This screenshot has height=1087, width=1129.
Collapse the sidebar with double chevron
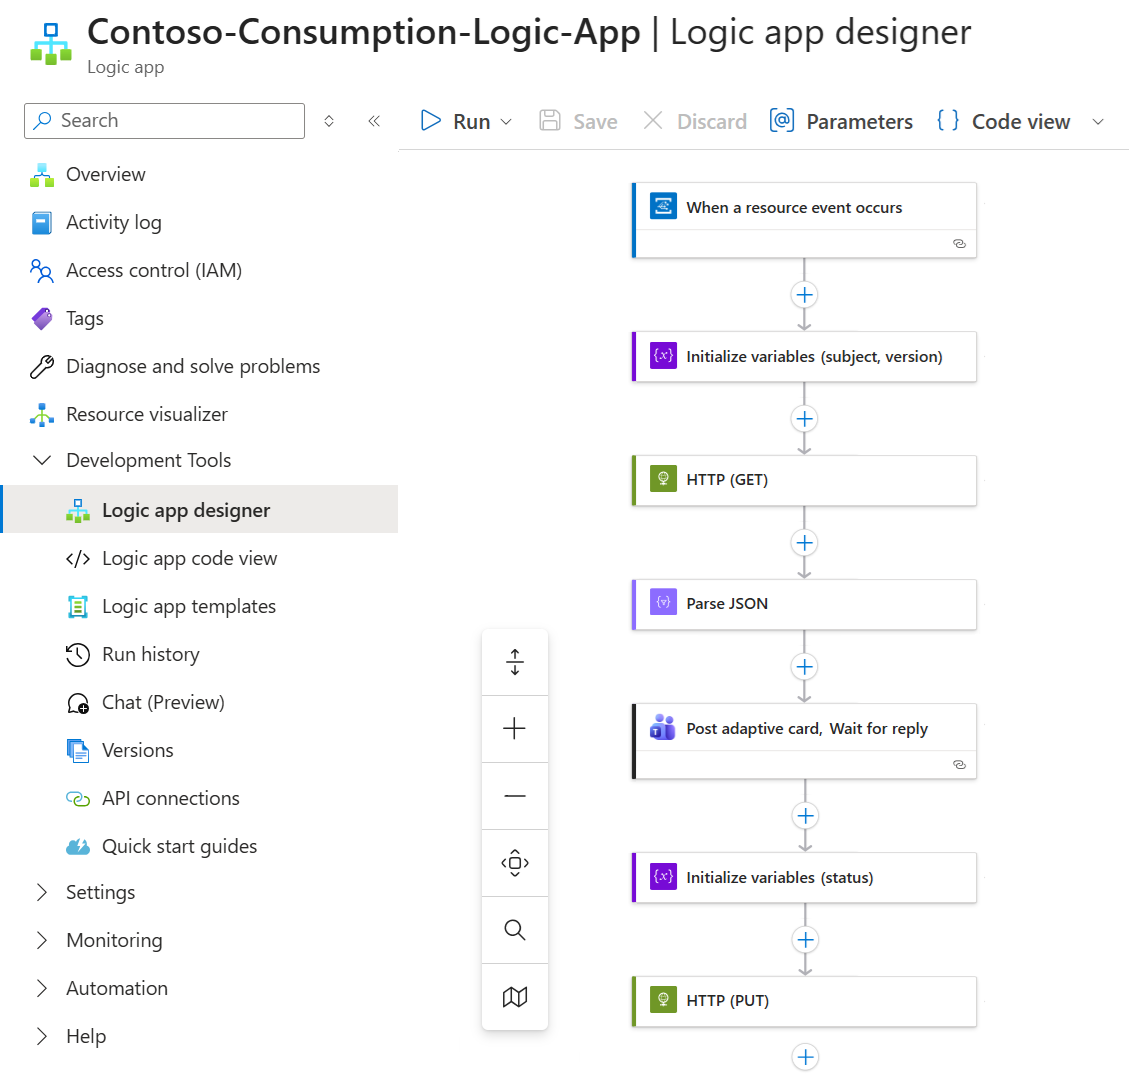pos(374,121)
